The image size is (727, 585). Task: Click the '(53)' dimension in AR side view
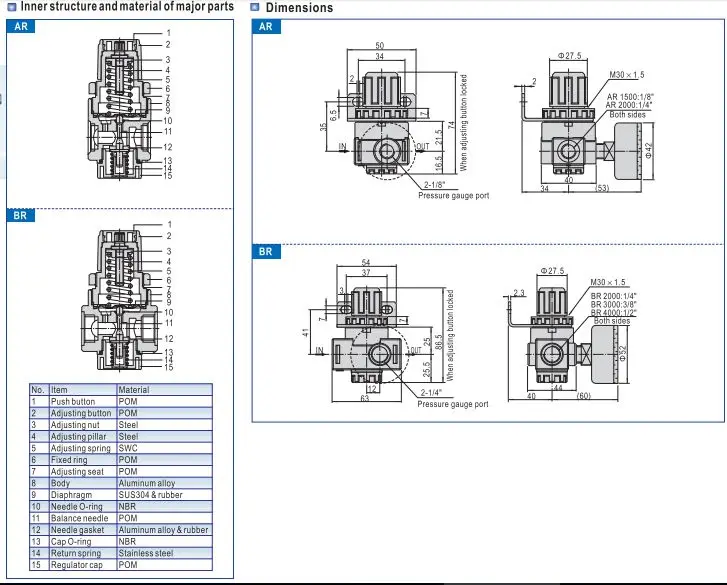coord(602,188)
